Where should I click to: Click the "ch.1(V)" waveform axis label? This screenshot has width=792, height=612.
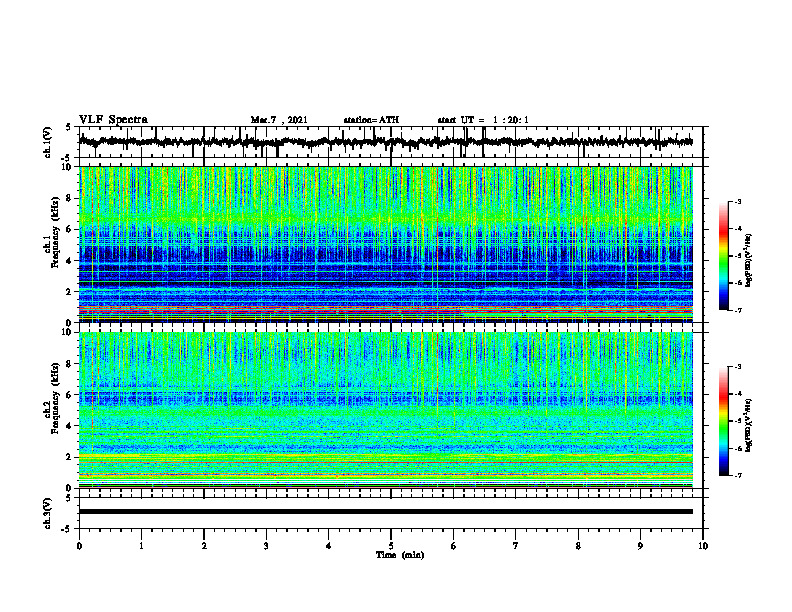[x=48, y=142]
